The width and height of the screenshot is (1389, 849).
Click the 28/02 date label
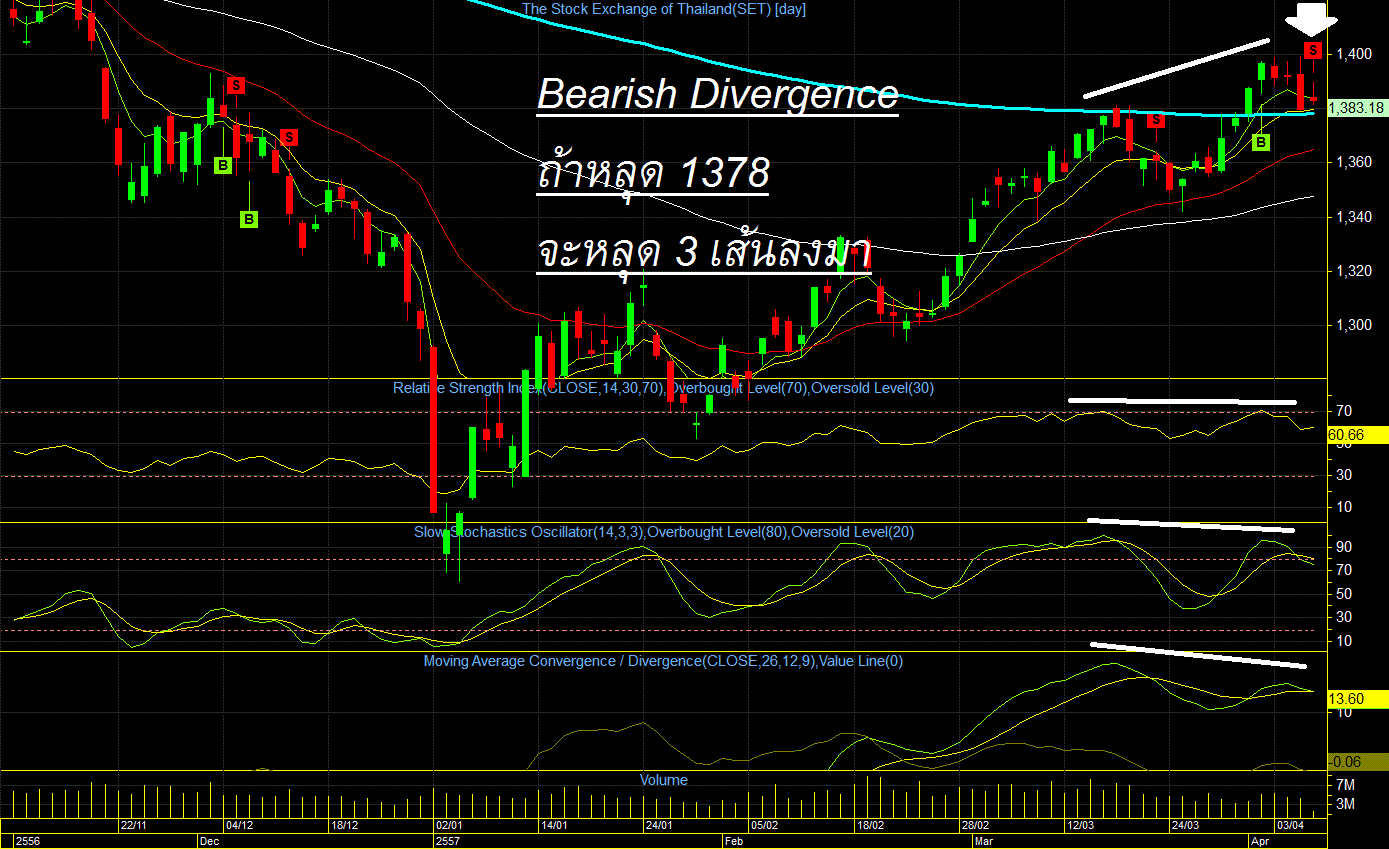[975, 826]
